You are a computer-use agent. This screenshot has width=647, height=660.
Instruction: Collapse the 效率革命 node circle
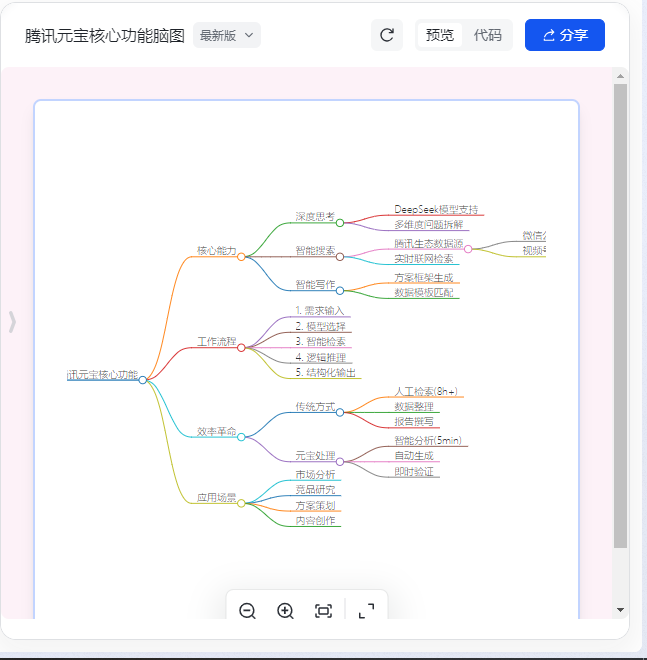[x=241, y=437]
